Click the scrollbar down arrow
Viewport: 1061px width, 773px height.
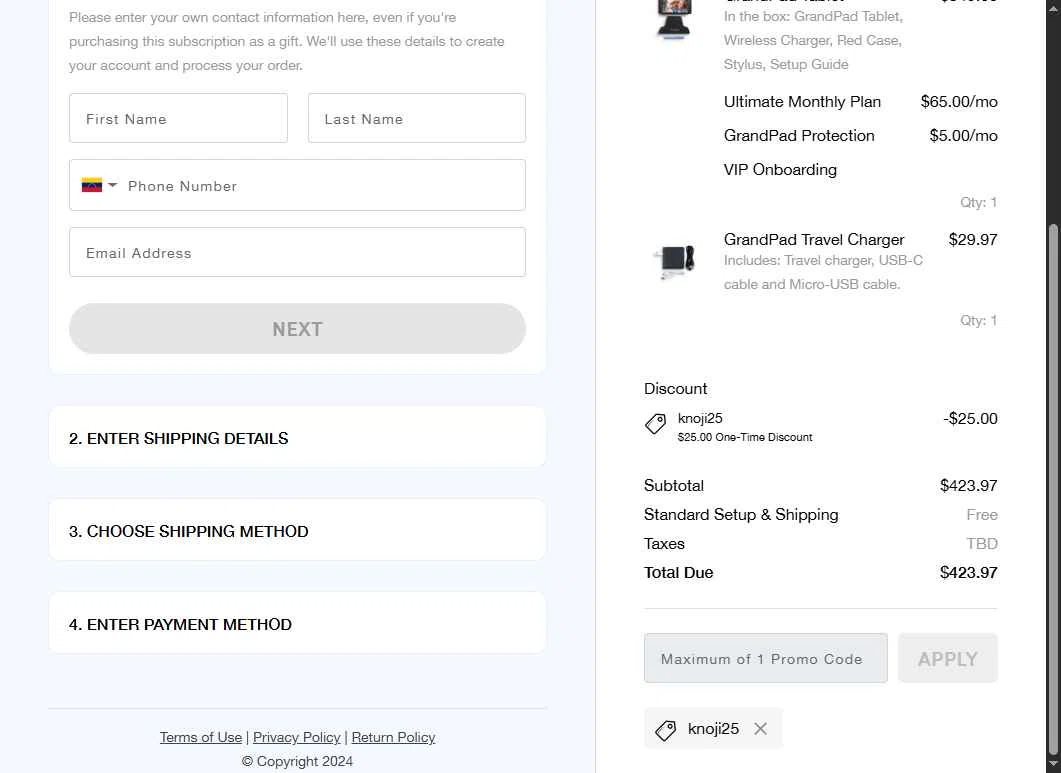click(x=1053, y=765)
